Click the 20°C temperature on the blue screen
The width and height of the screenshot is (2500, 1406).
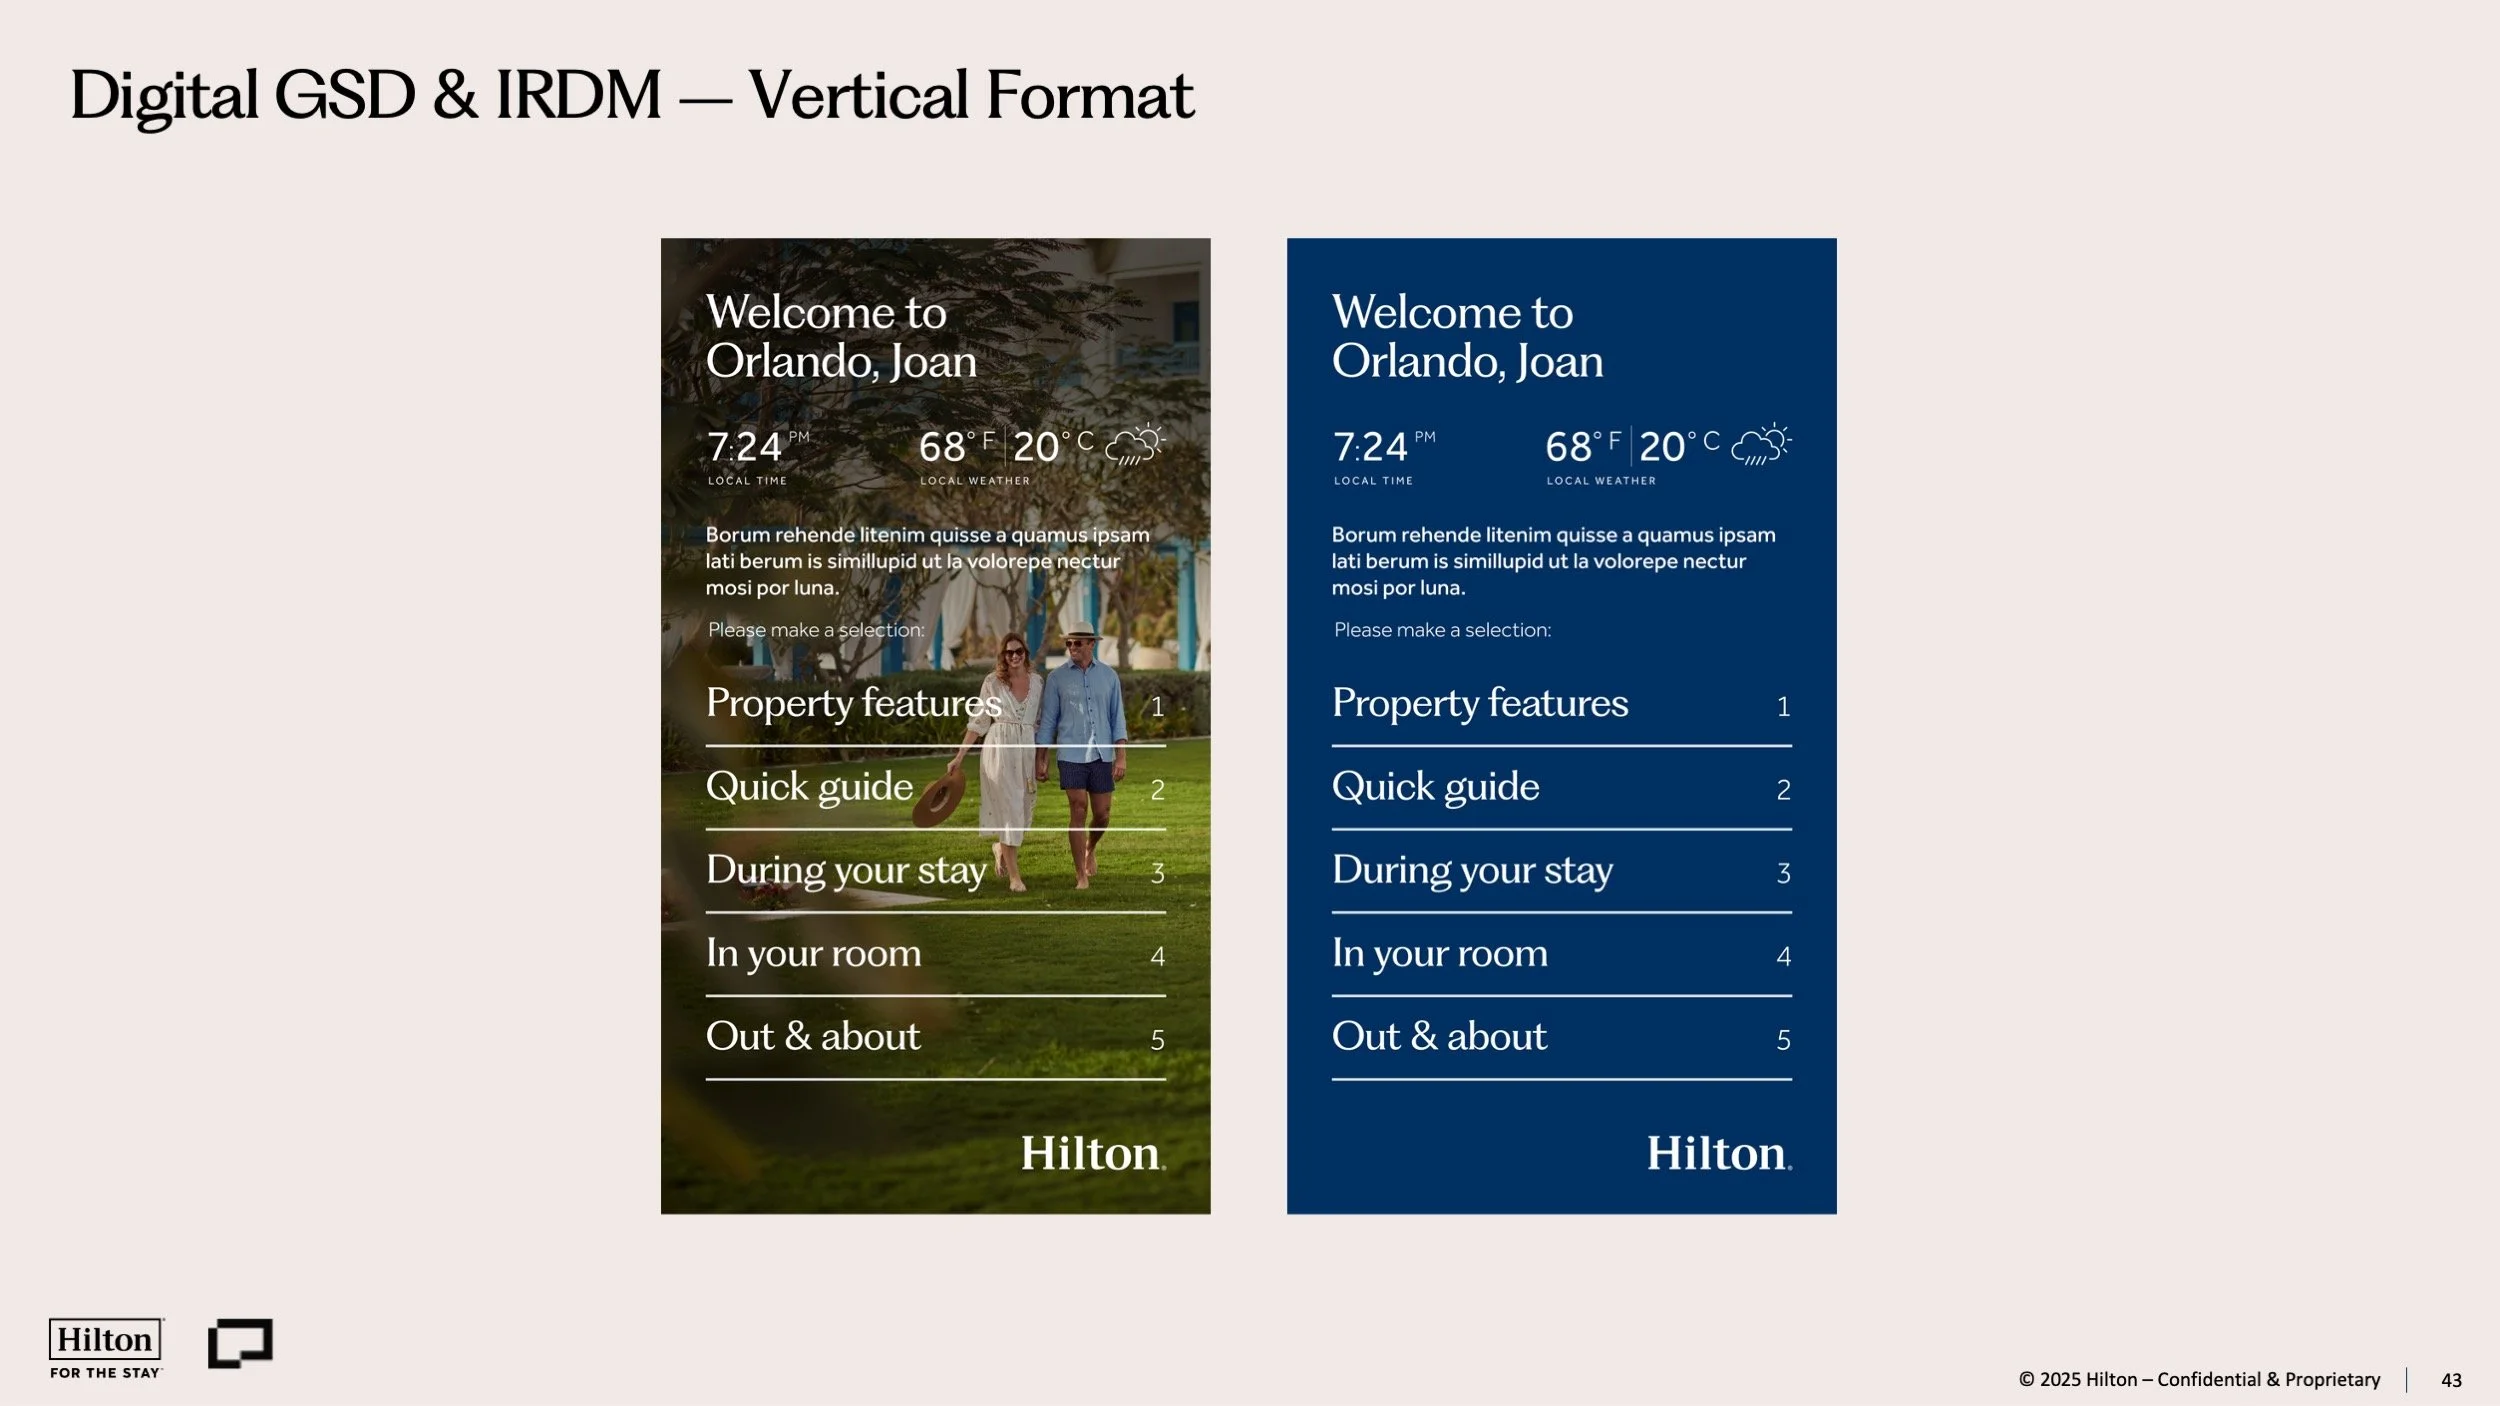(1679, 446)
